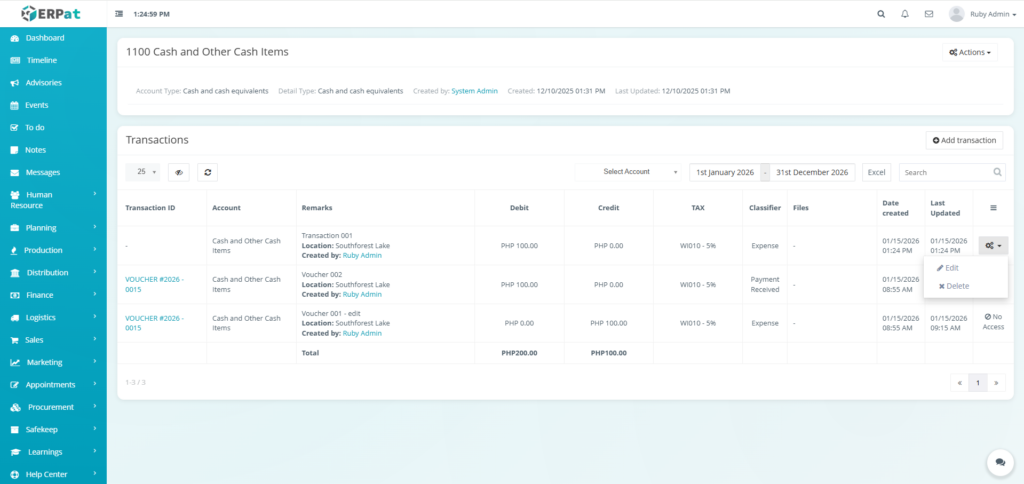
Task: Toggle column visibility with the eye button
Action: click(179, 172)
